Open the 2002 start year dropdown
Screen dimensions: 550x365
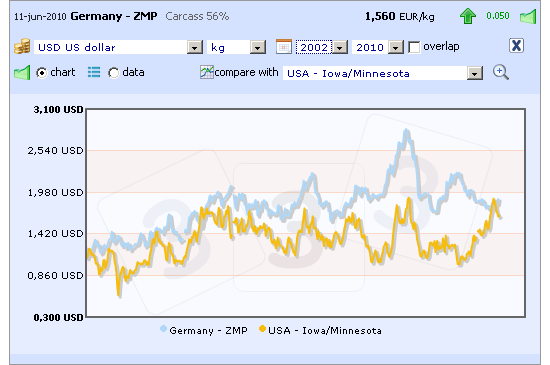[322, 47]
